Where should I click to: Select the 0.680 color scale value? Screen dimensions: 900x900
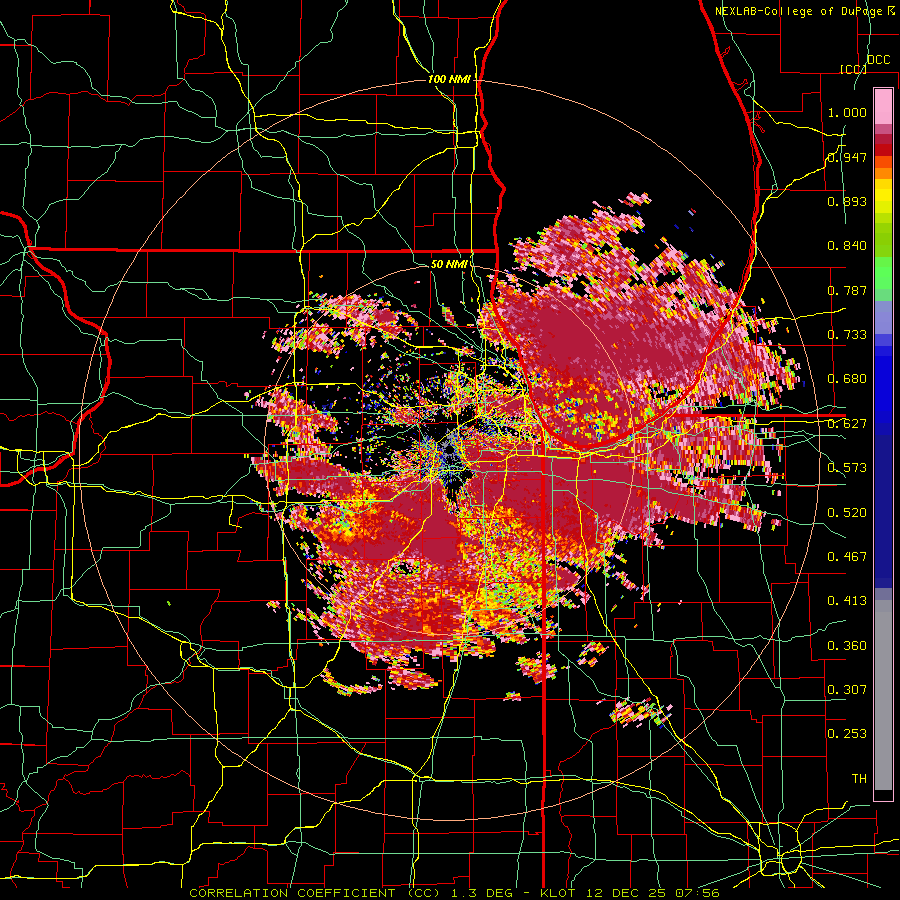[847, 379]
